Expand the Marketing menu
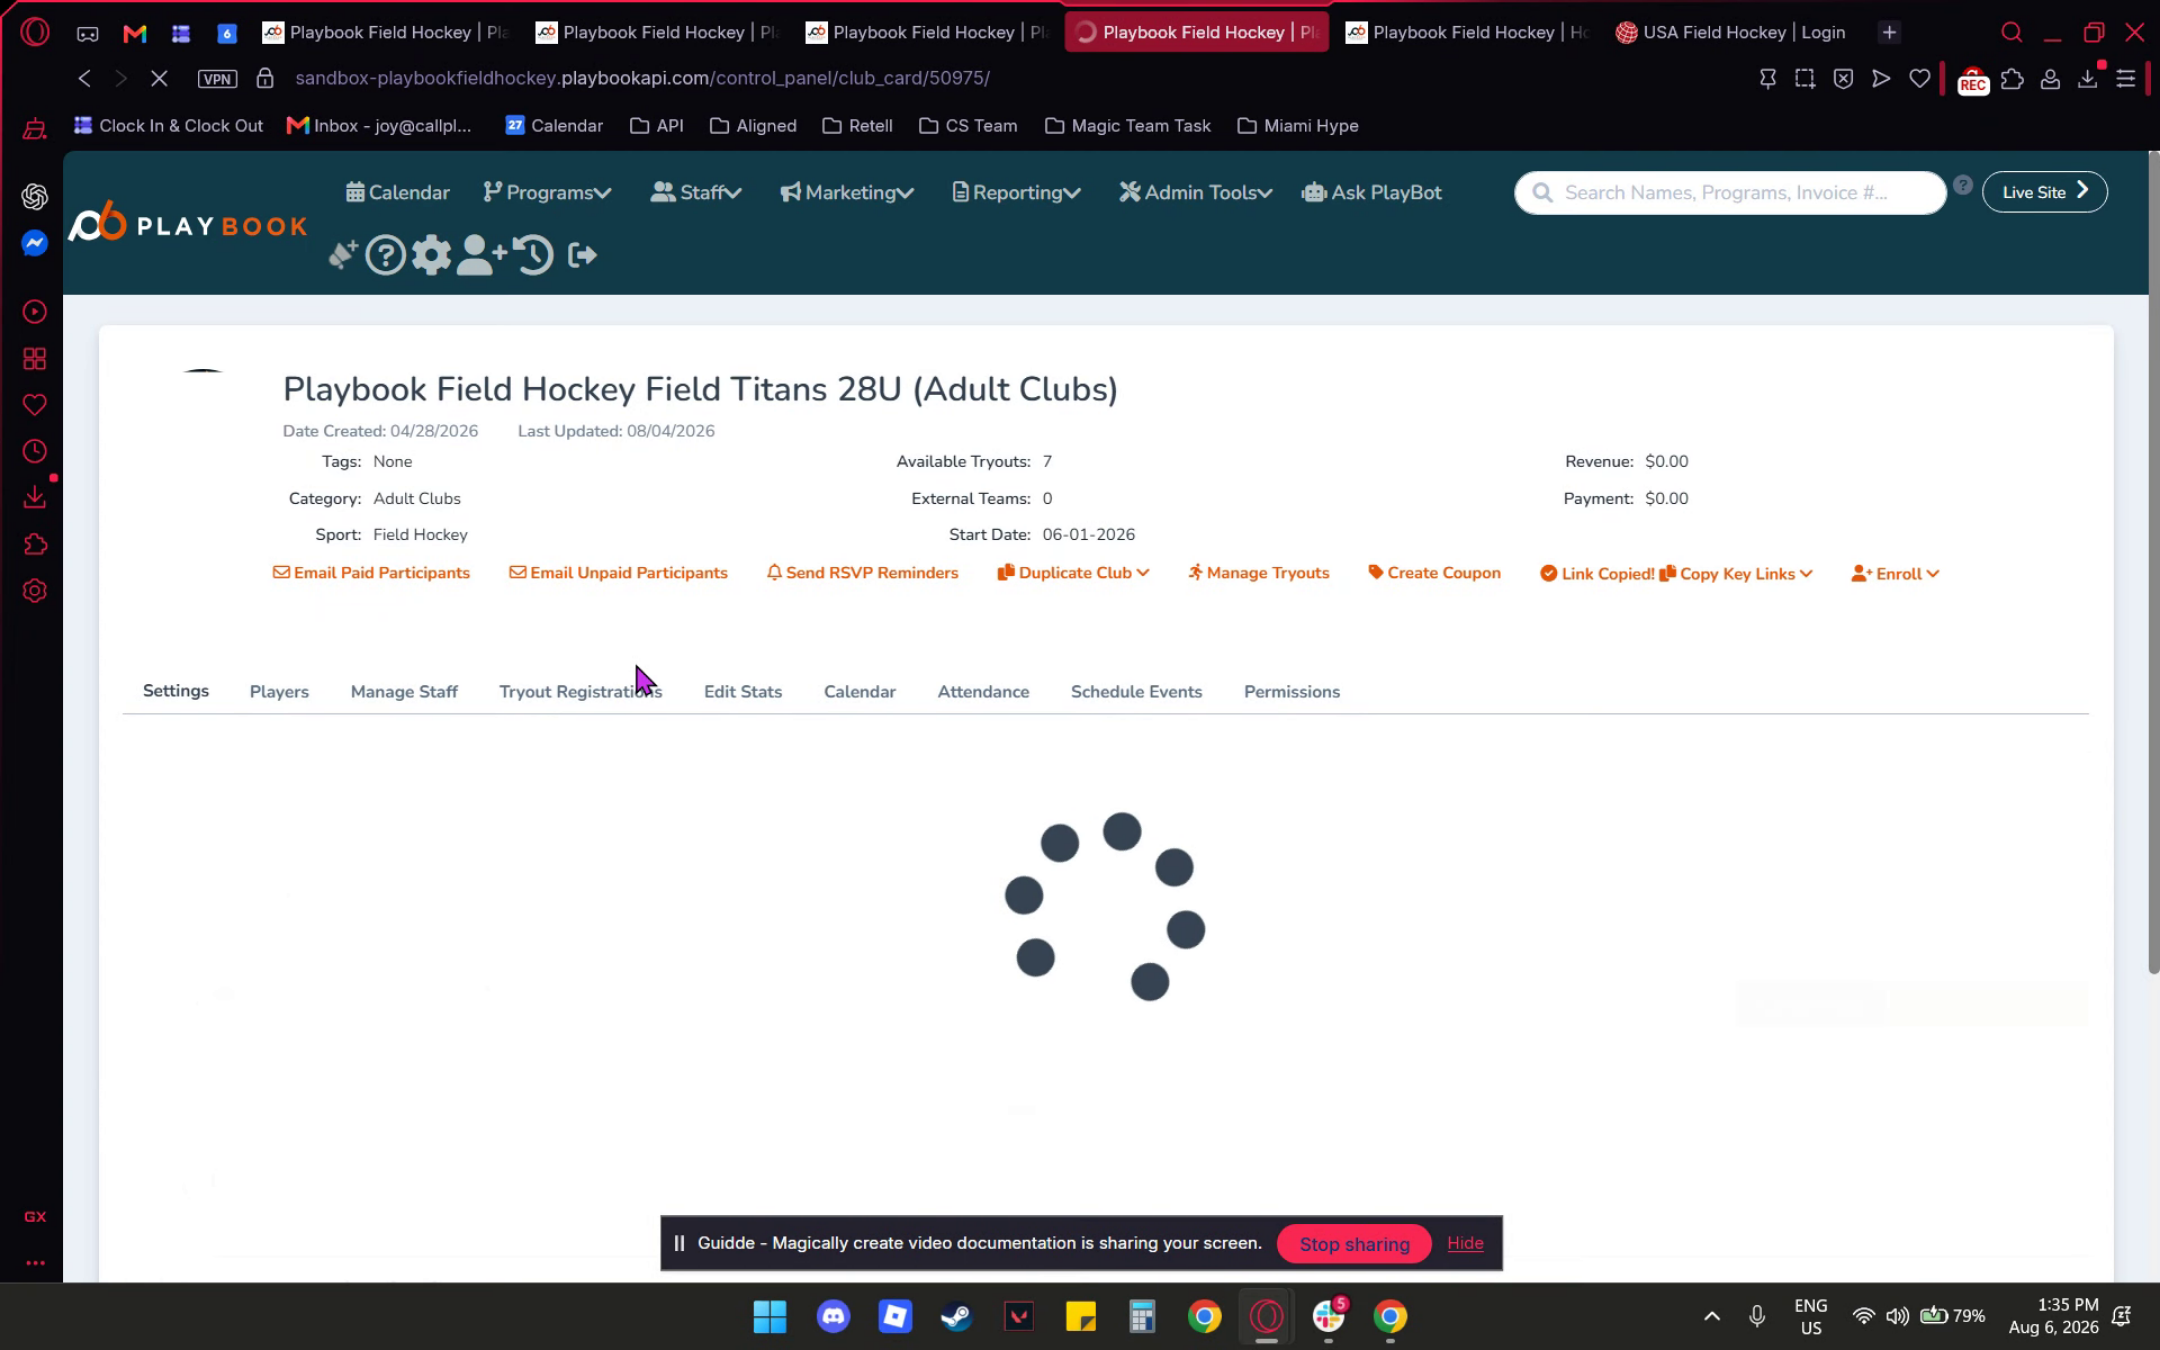2160x1350 pixels. pos(847,192)
